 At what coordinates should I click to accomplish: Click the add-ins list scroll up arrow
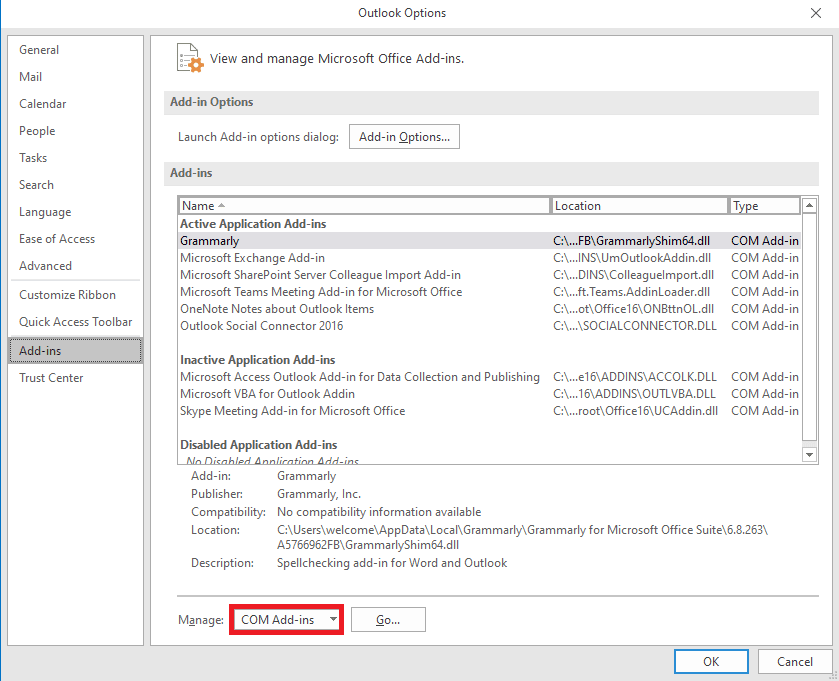point(810,205)
